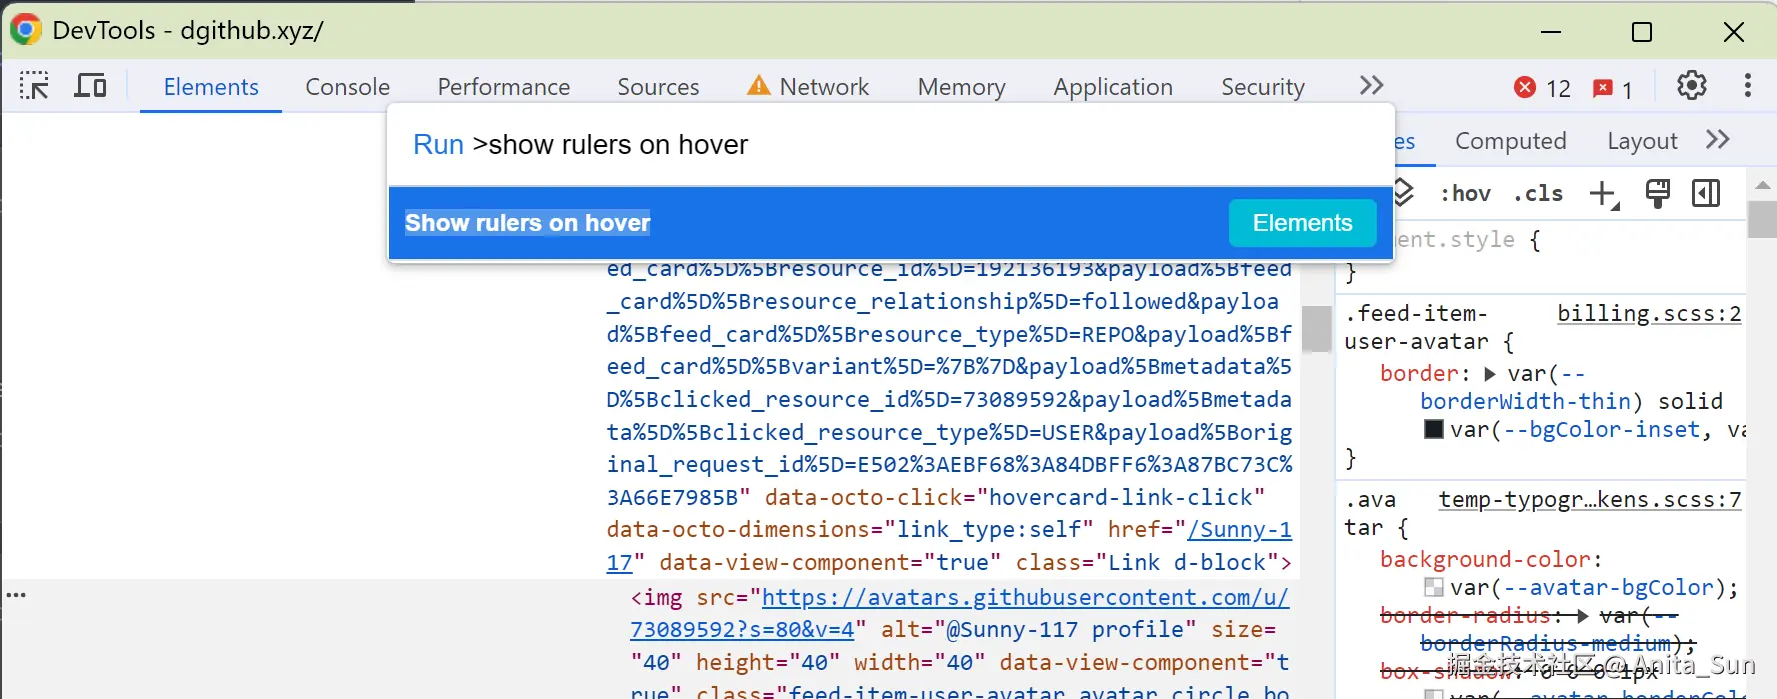Click the red error count 12

[x=1543, y=88]
